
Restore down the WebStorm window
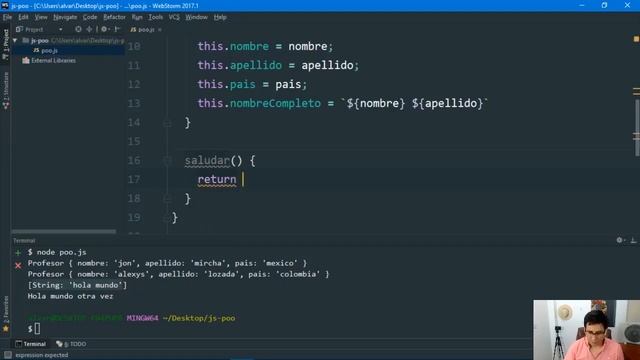[x=604, y=5]
